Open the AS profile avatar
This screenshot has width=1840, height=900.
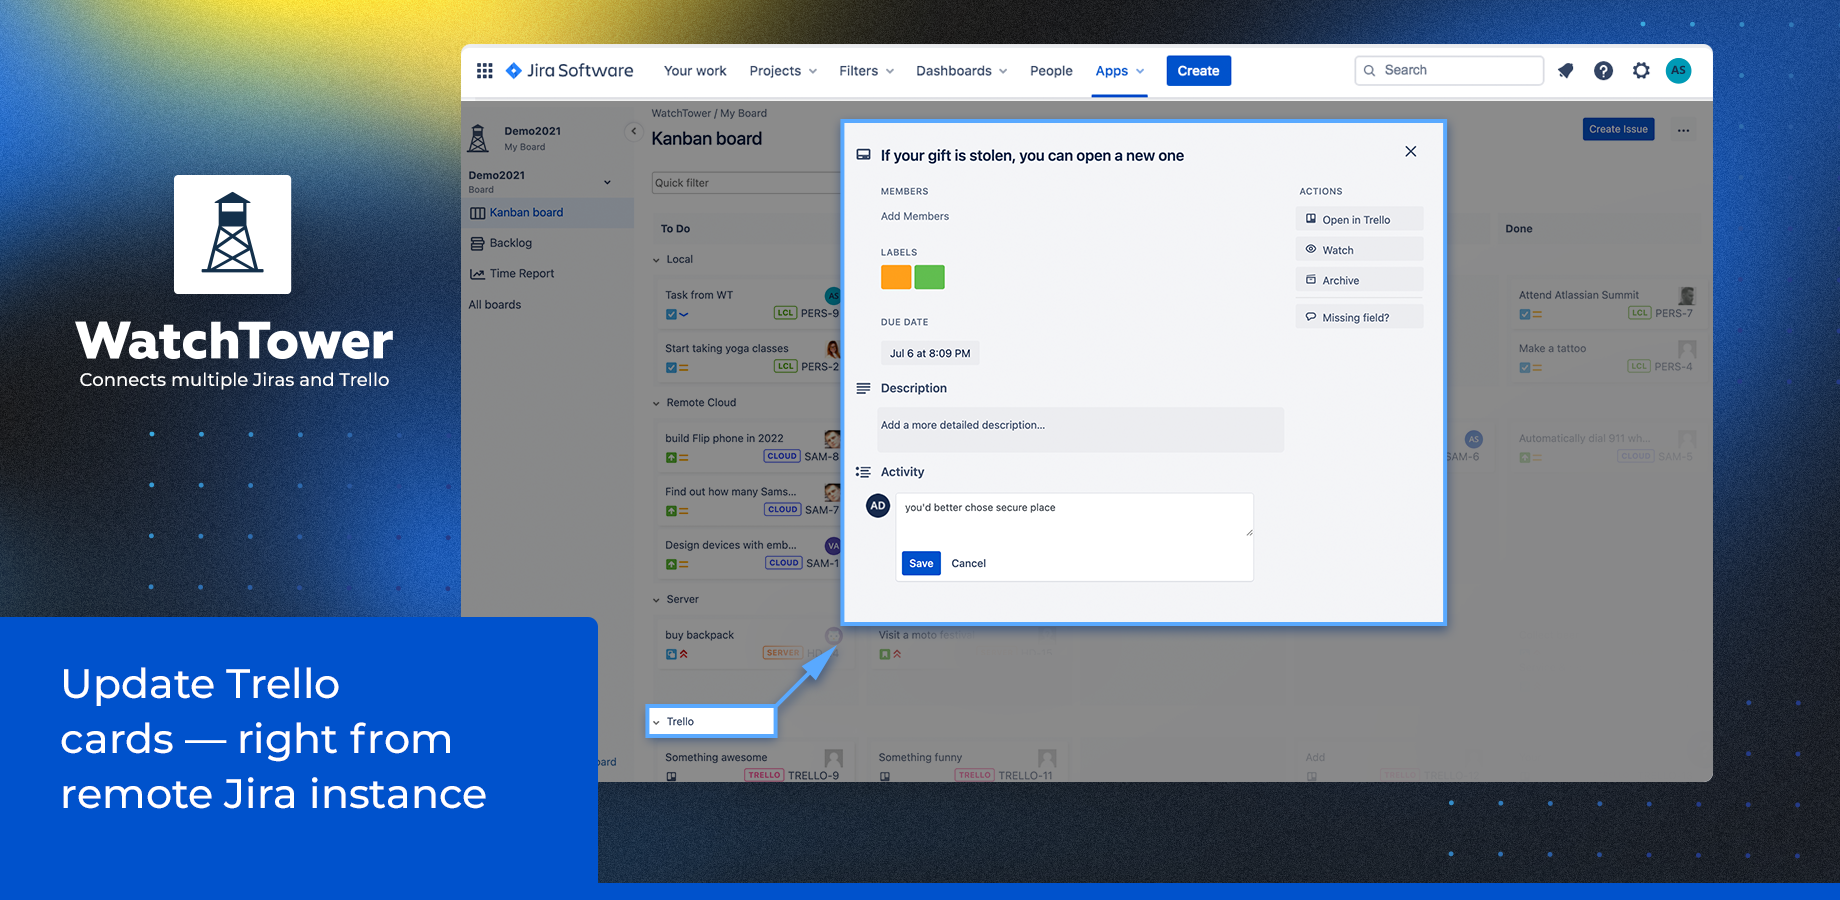[x=1679, y=71]
